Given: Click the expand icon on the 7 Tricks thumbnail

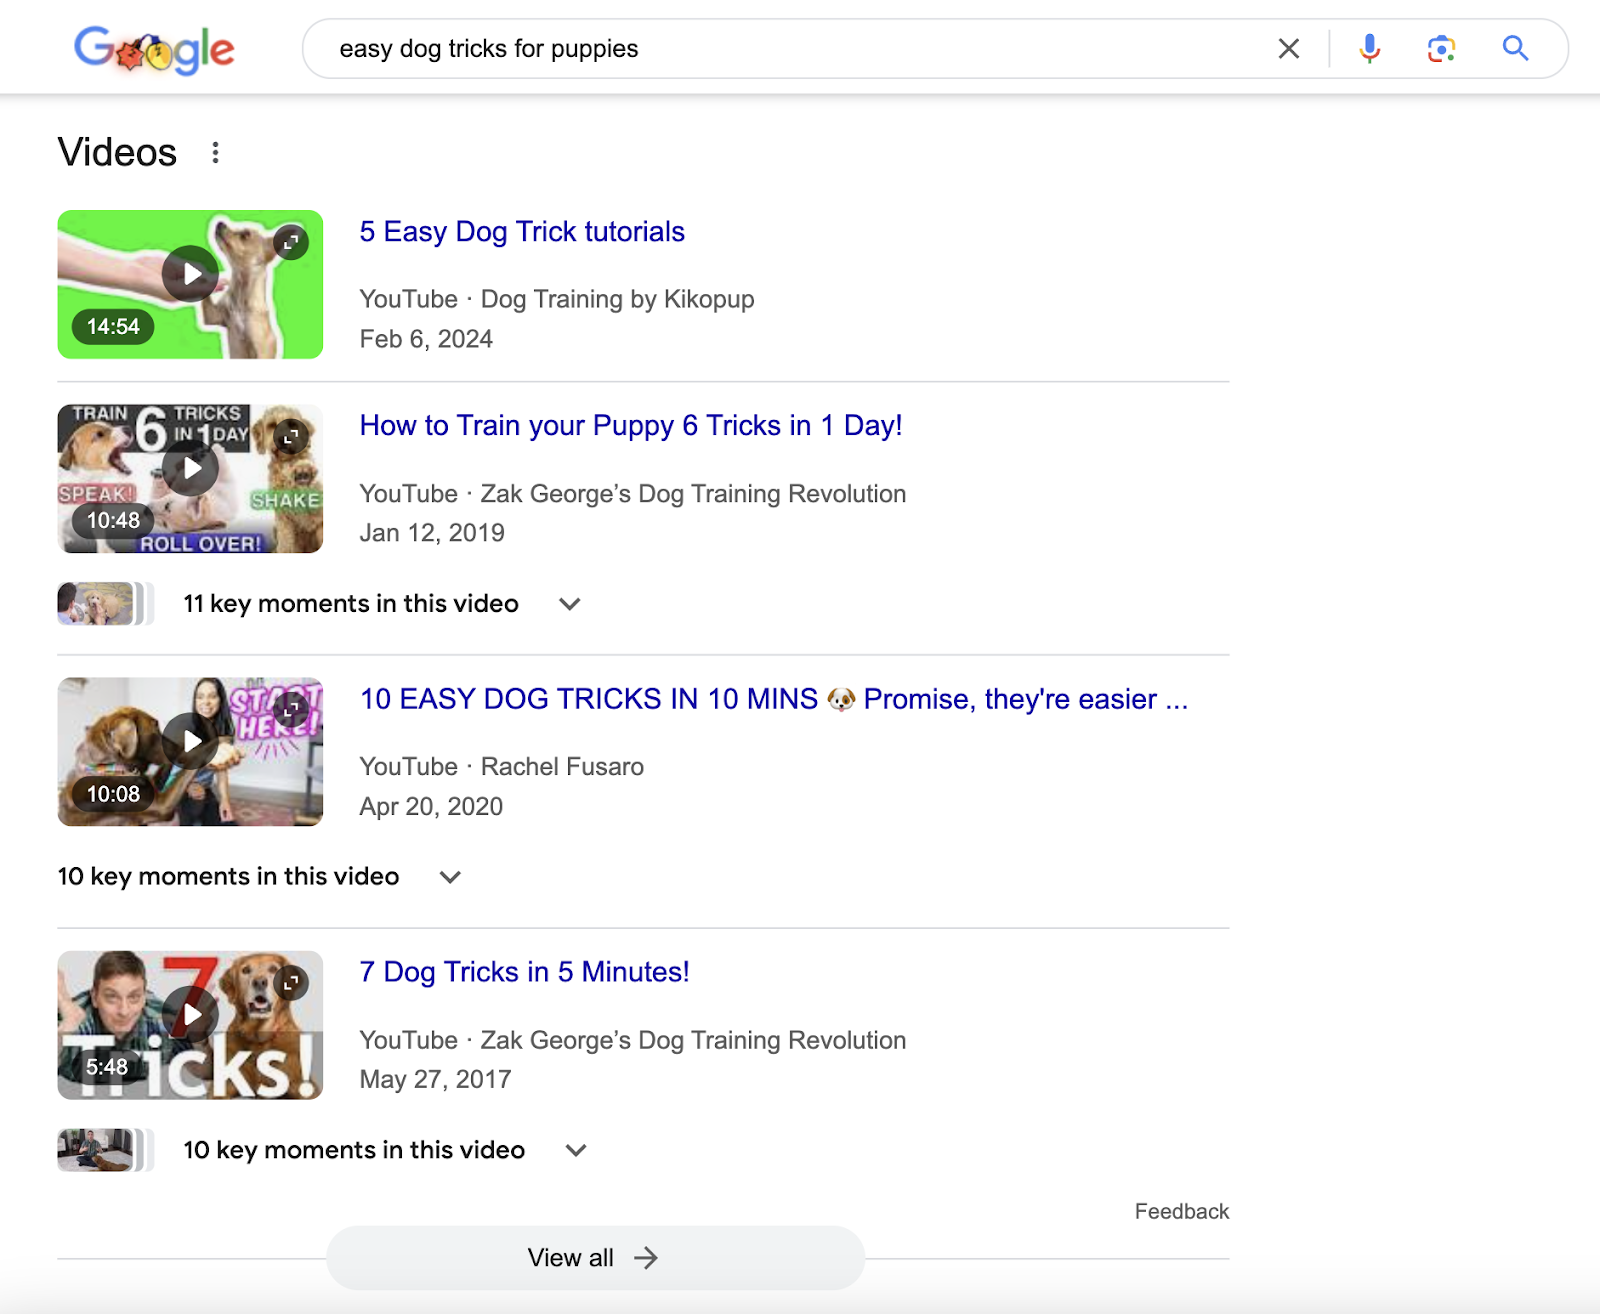Looking at the screenshot, I should 290,985.
